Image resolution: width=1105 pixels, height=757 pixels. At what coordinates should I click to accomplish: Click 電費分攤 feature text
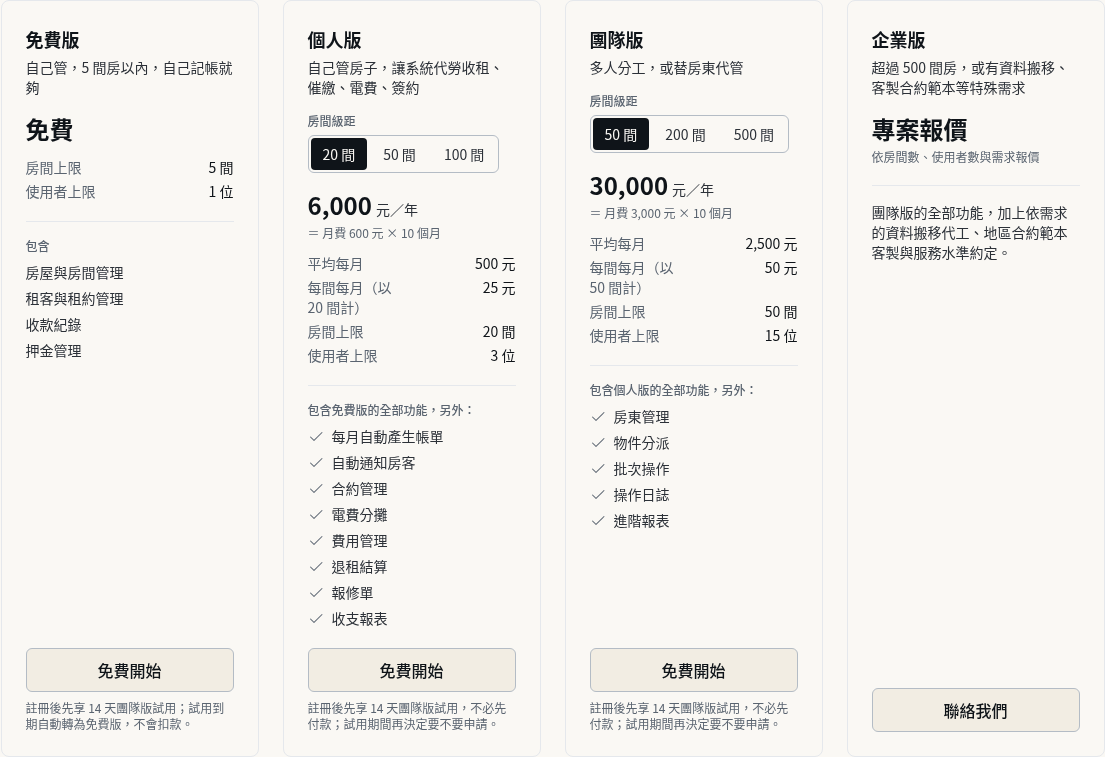point(359,516)
